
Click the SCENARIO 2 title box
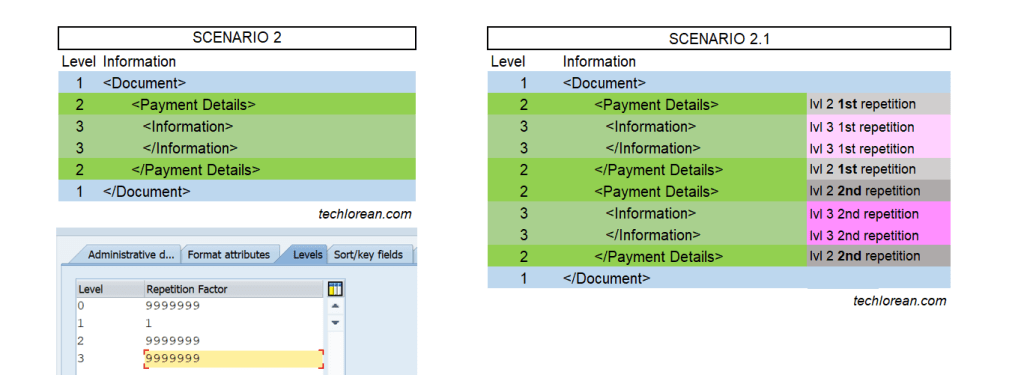point(237,38)
